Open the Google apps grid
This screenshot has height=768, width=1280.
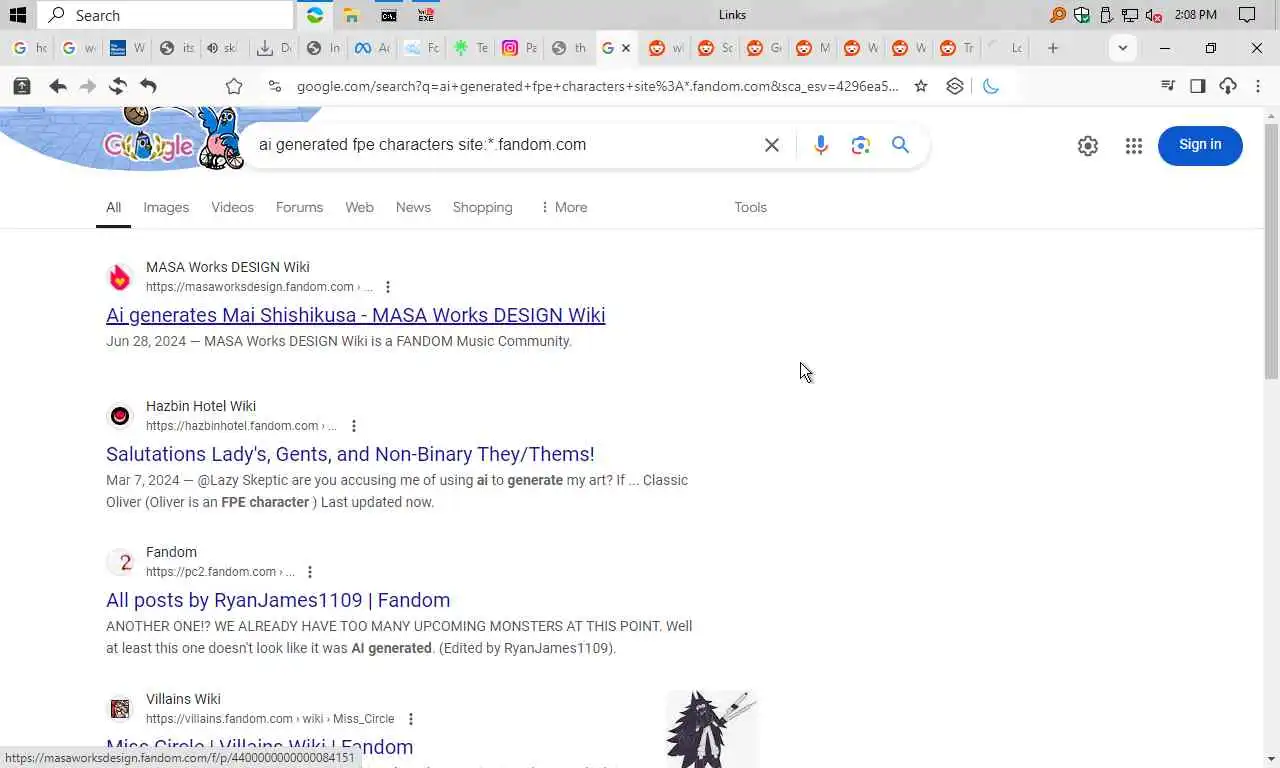(x=1133, y=146)
